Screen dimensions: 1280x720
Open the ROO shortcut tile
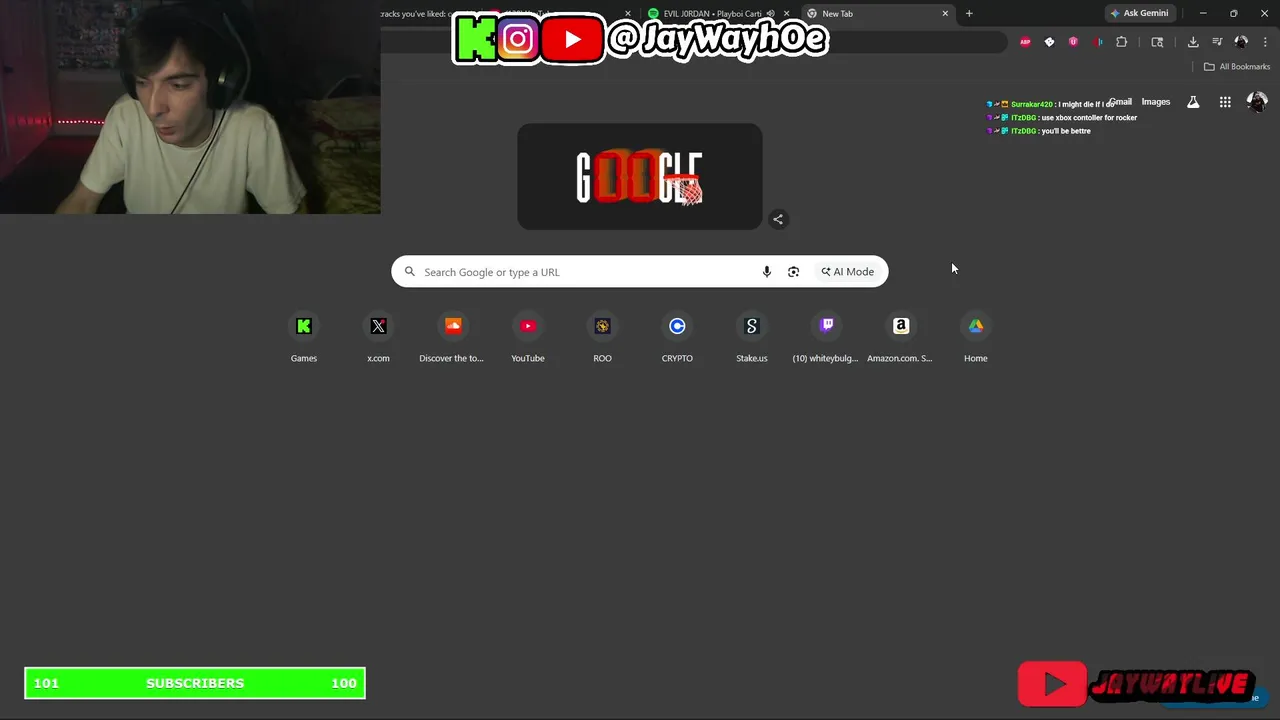pyautogui.click(x=602, y=338)
